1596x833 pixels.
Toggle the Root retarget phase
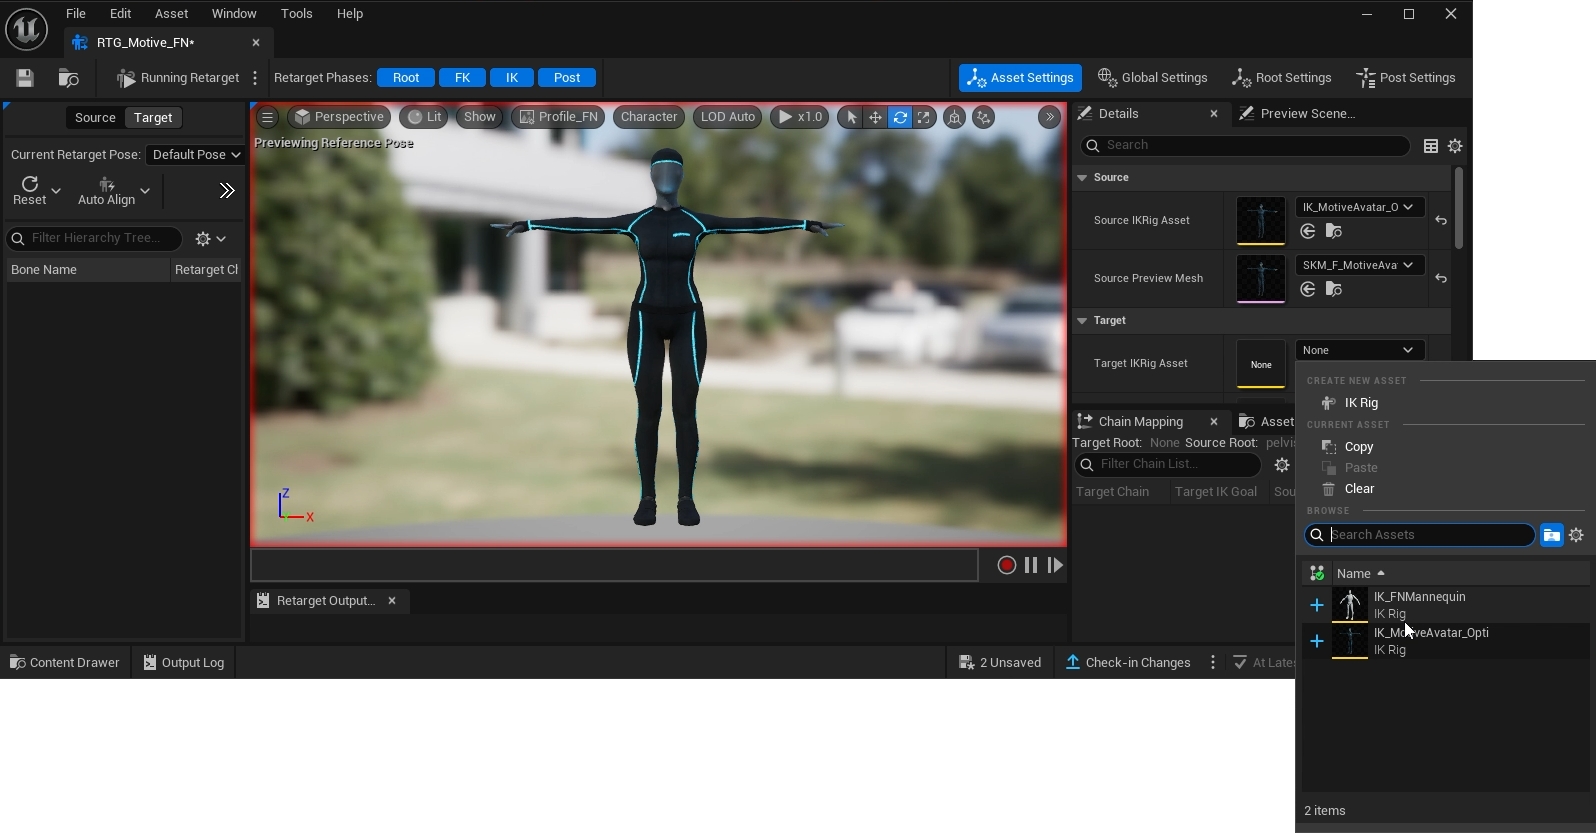coord(405,78)
